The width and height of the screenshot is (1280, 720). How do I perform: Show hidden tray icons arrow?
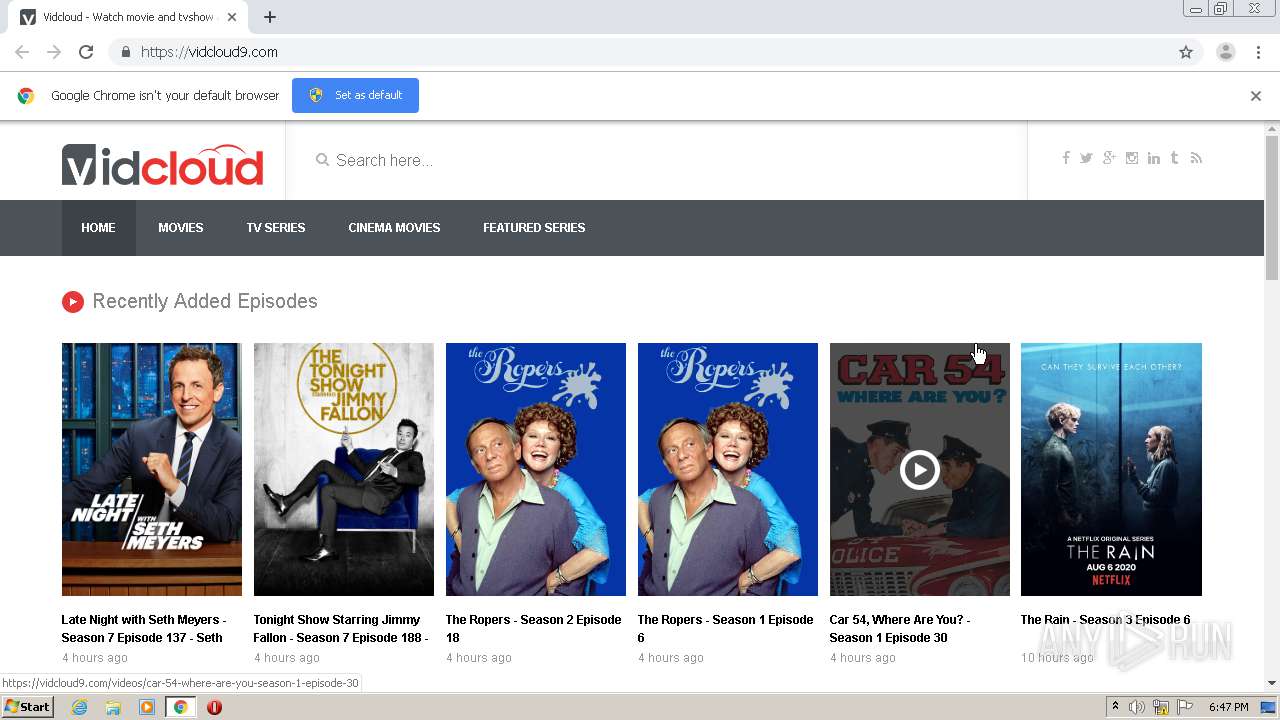[1115, 707]
